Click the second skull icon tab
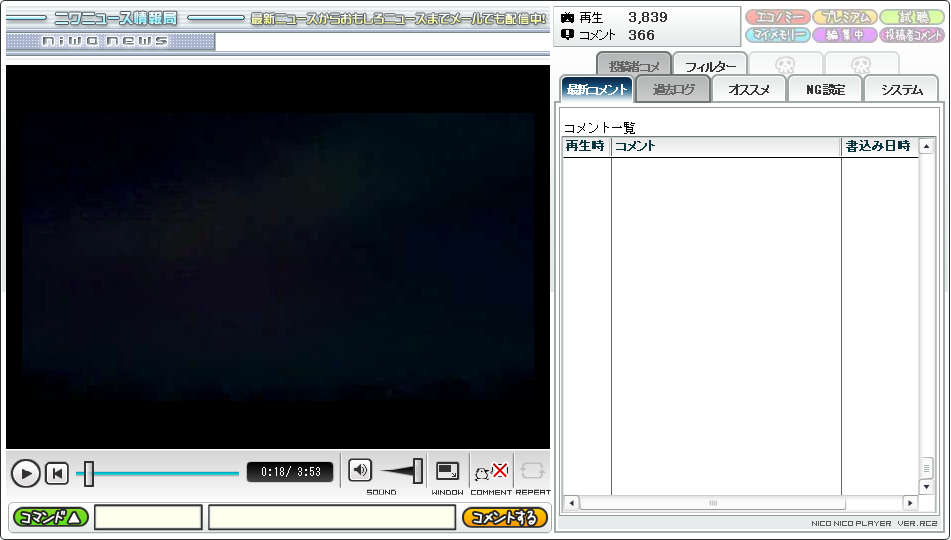 pos(861,64)
